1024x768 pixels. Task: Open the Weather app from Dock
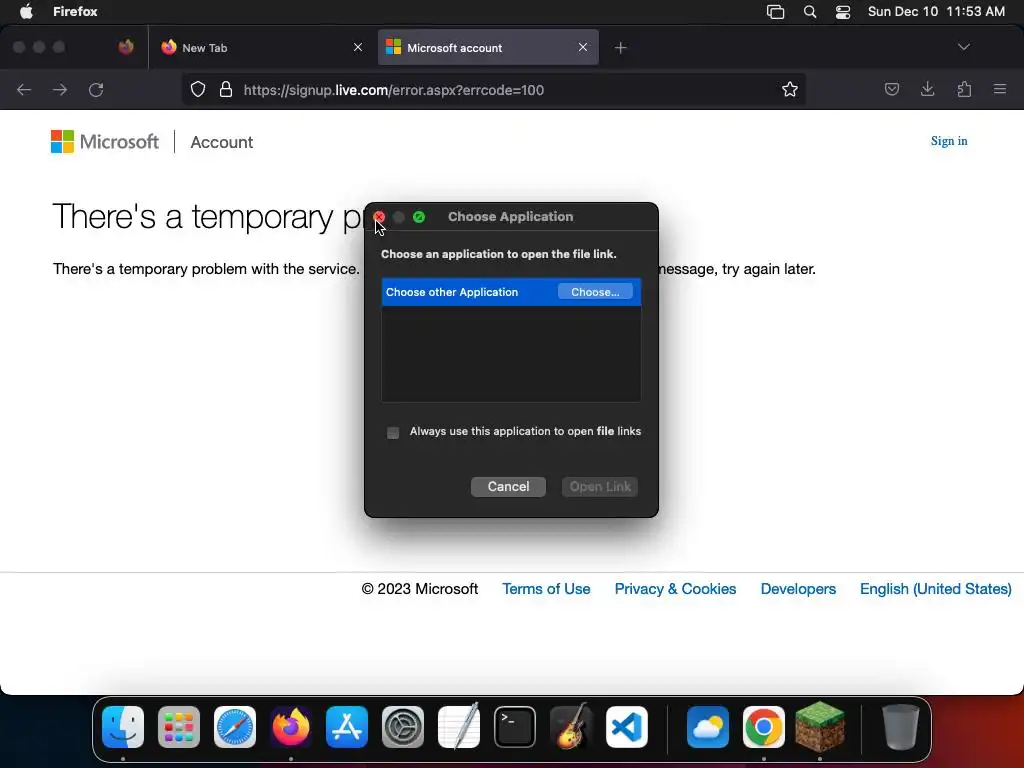pos(708,727)
